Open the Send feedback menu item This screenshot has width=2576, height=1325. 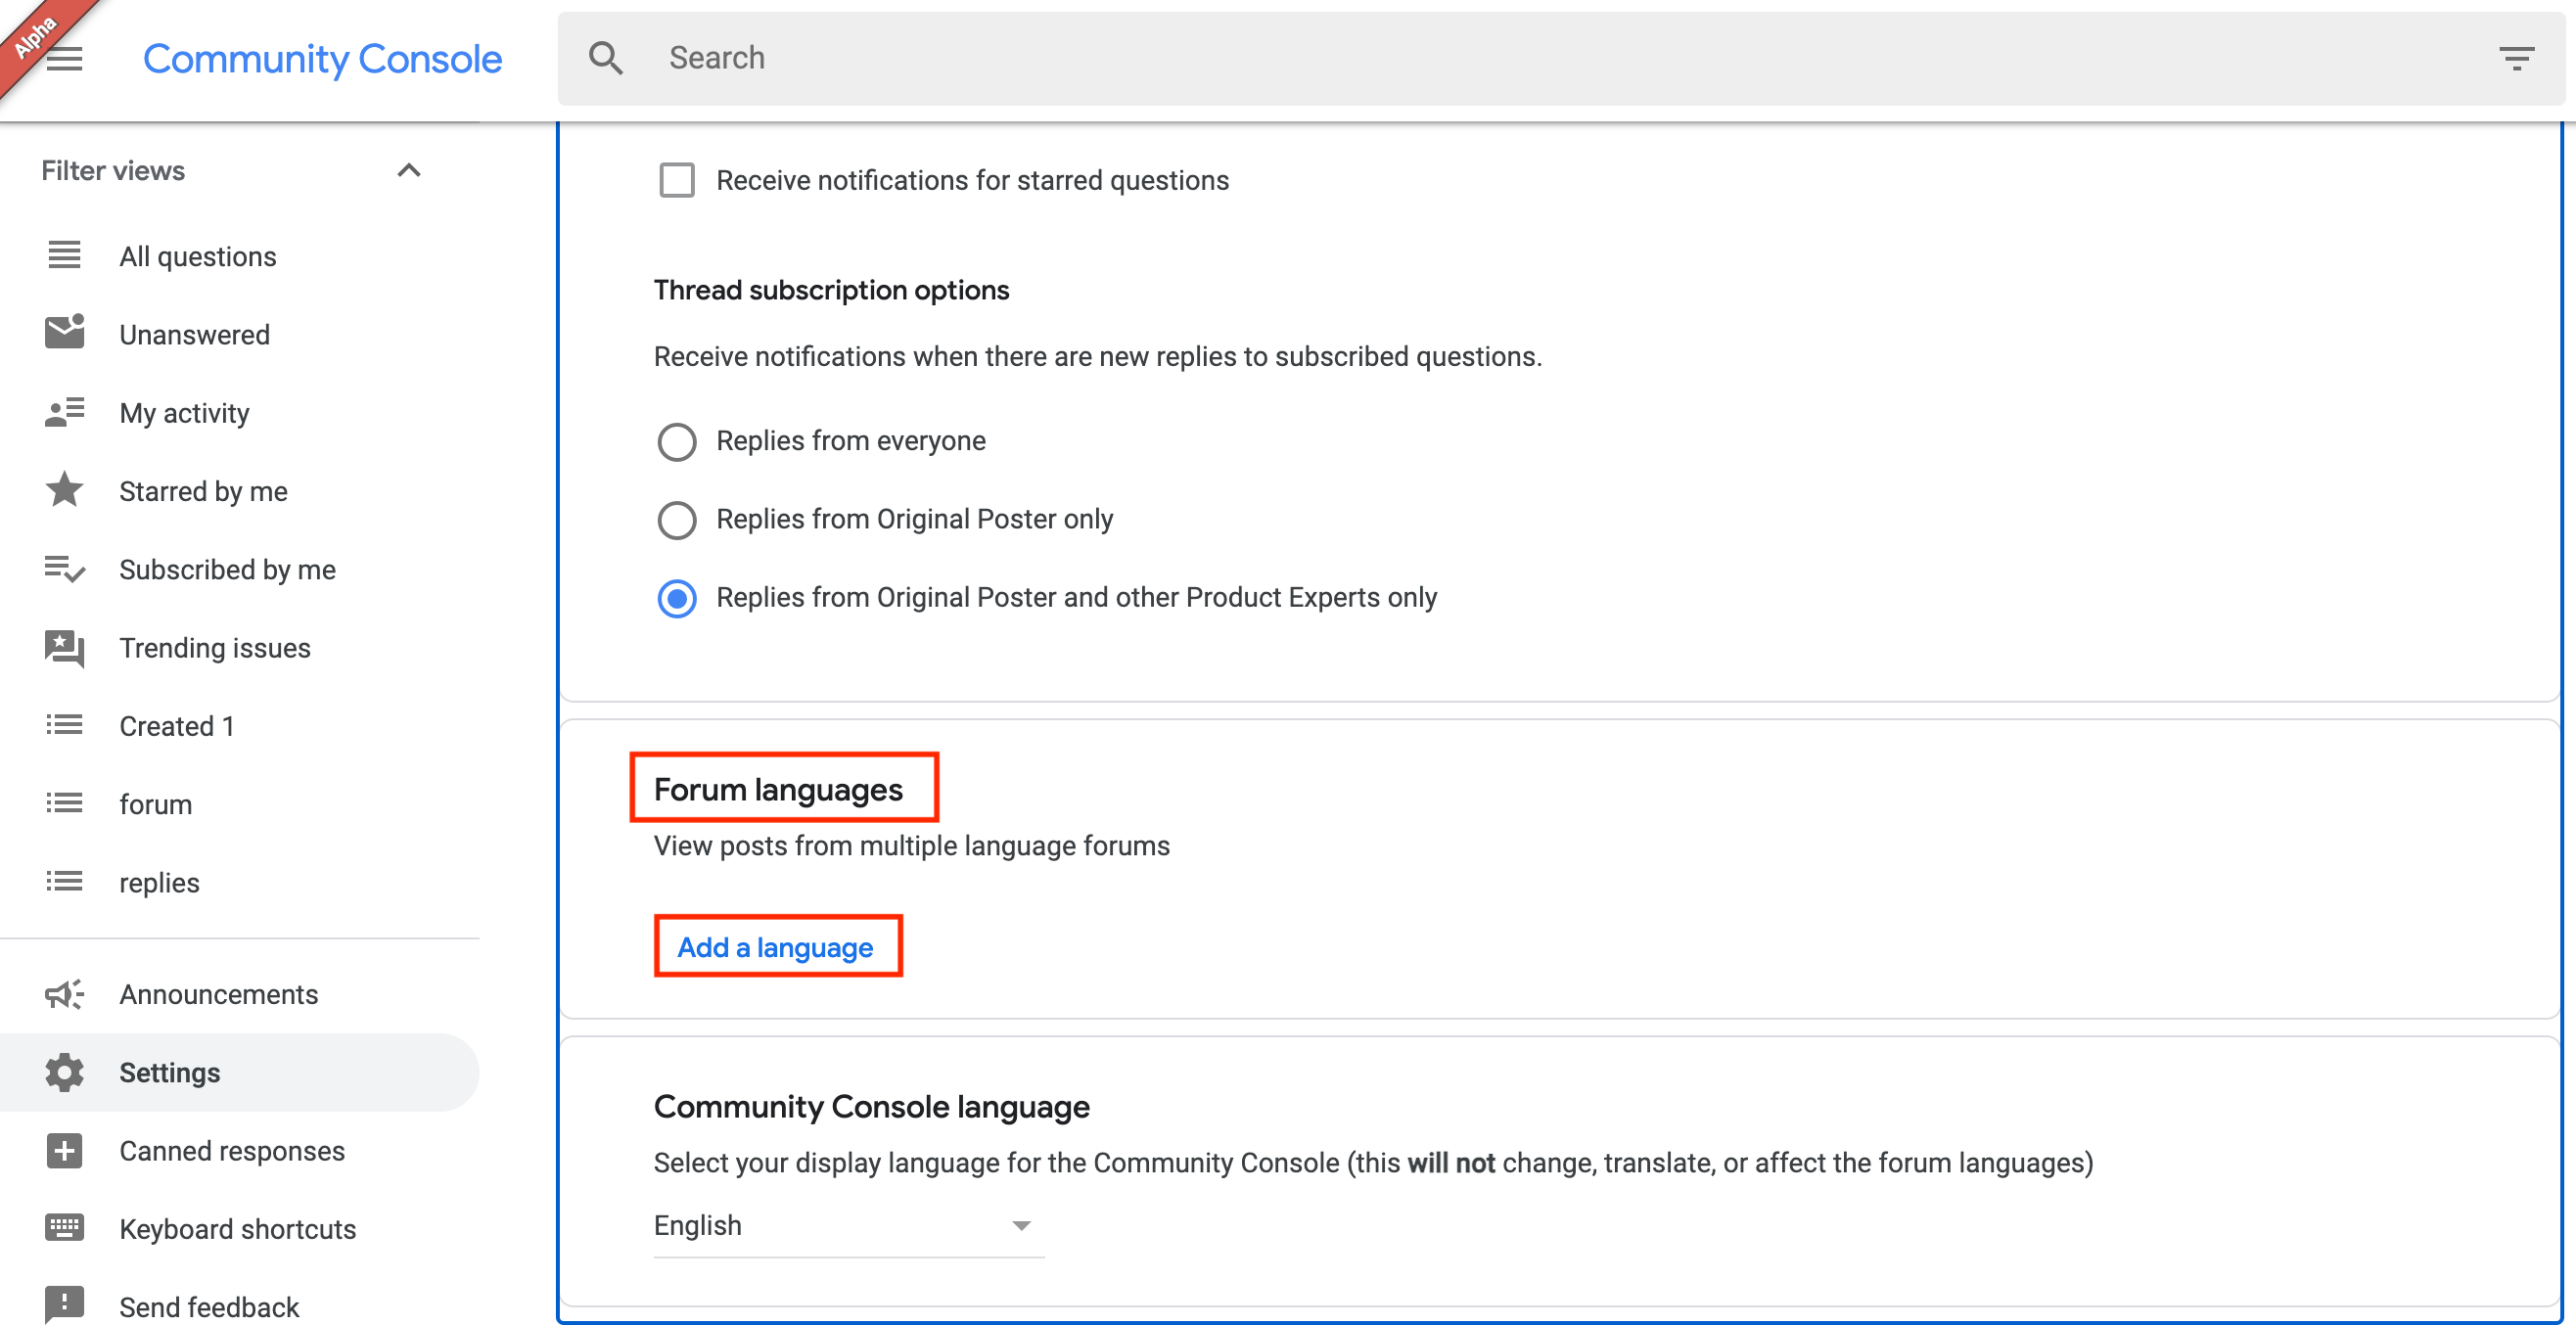[x=208, y=1305]
